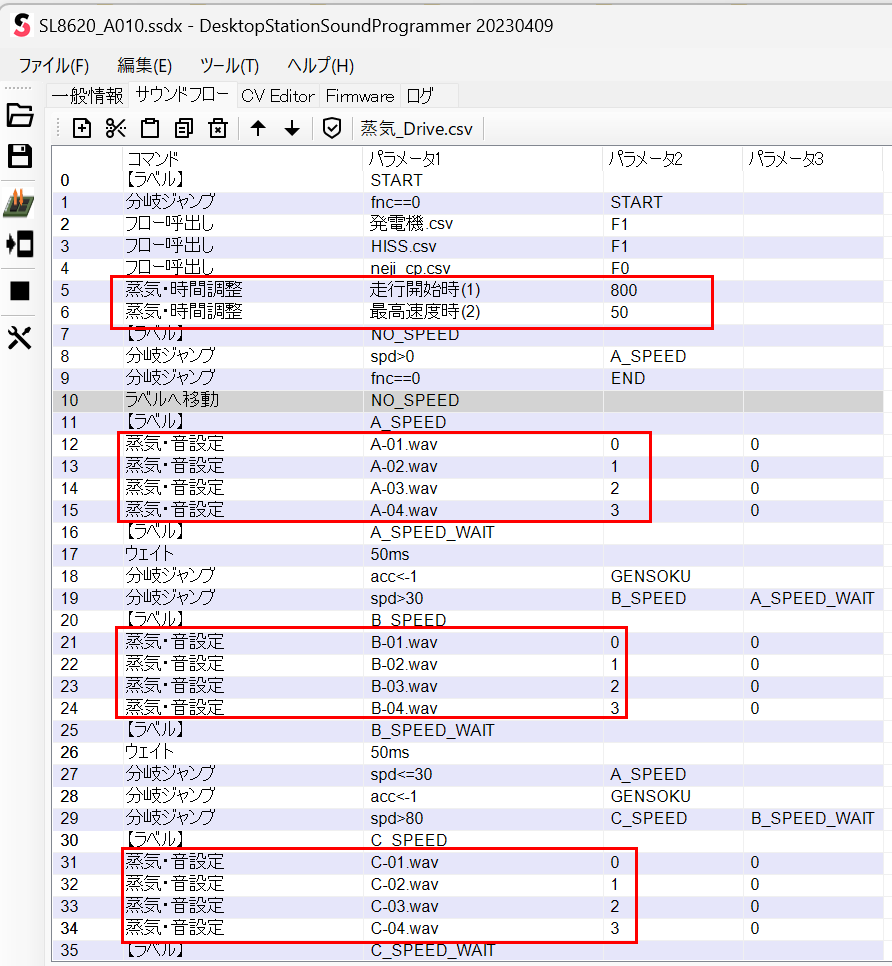Switch to the CV Editor tab
This screenshot has width=892, height=966.
point(278,96)
